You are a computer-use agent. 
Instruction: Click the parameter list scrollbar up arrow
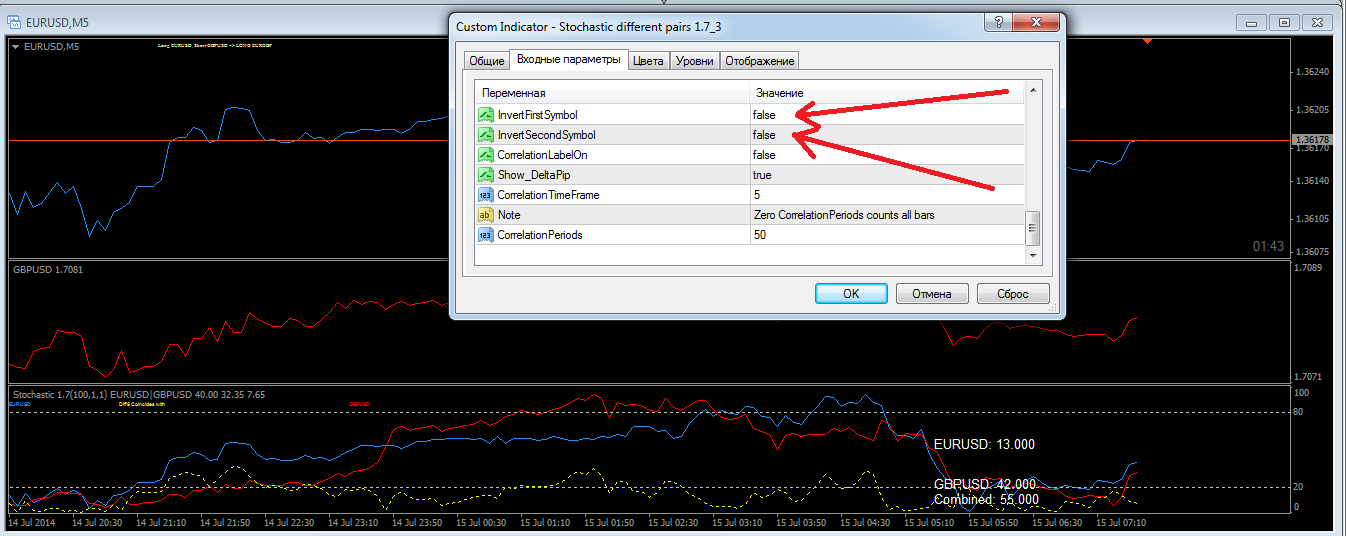click(x=1033, y=92)
